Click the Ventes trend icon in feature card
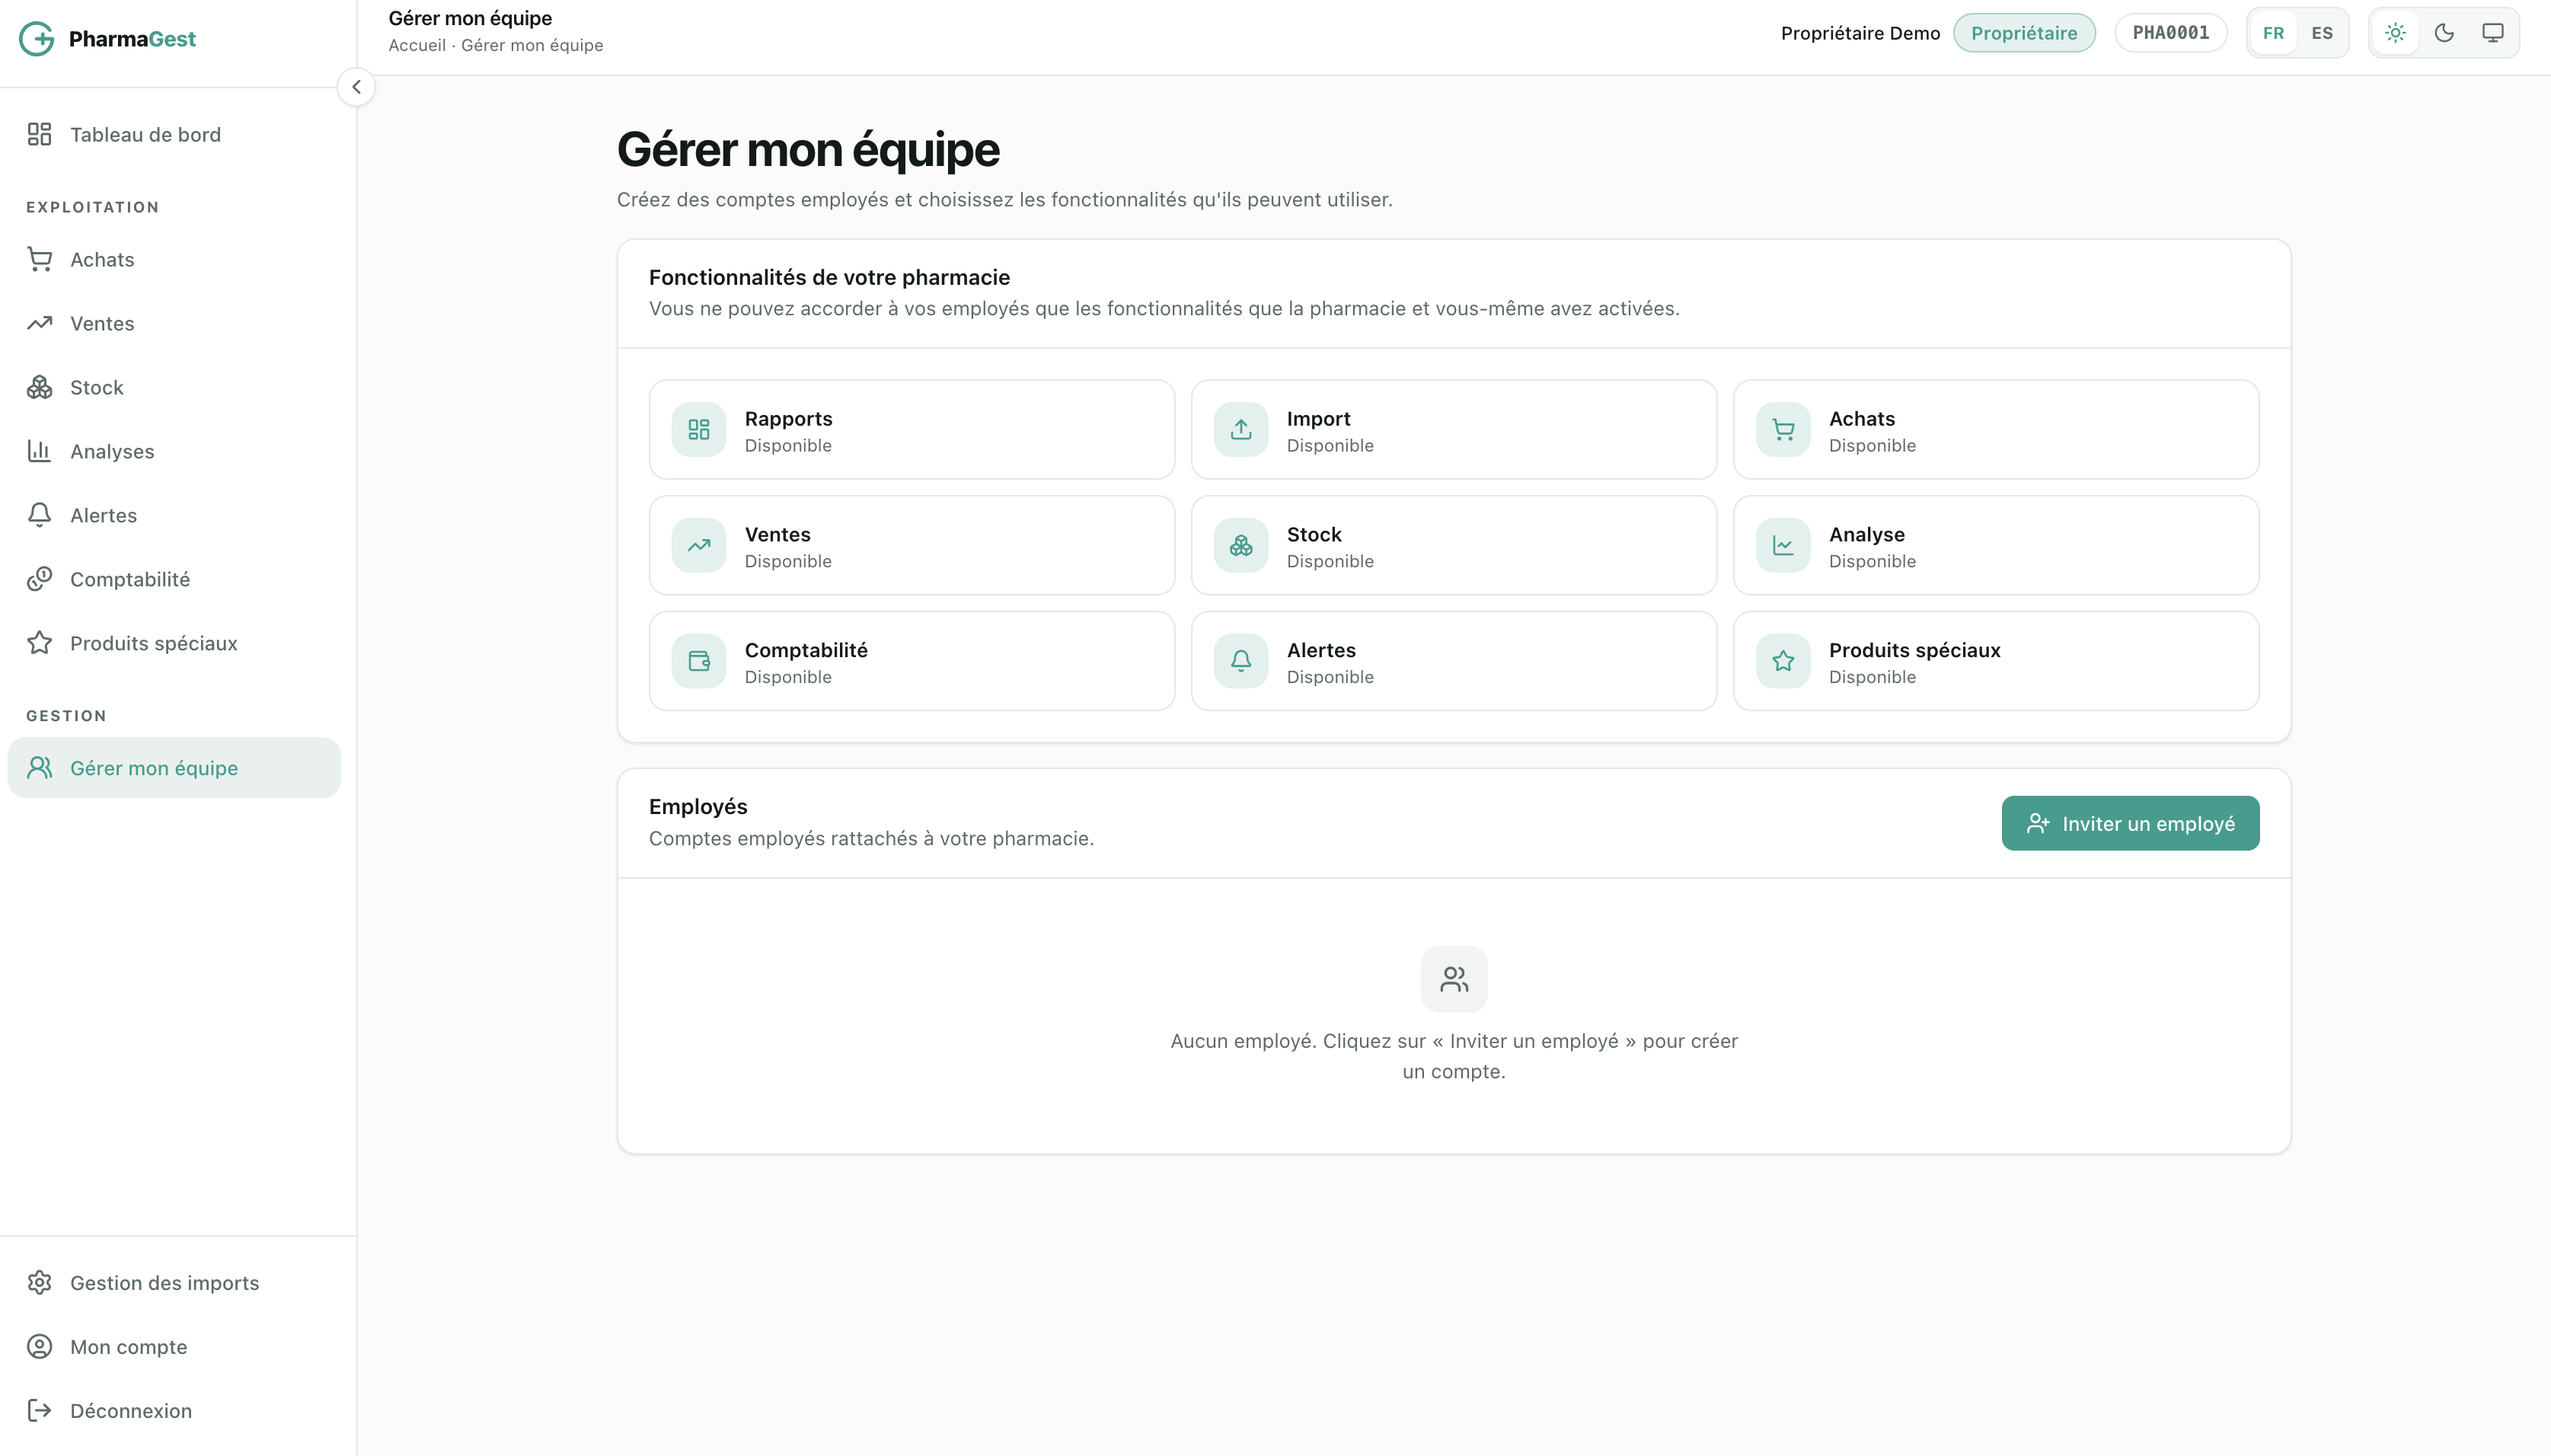This screenshot has height=1456, width=2551. point(699,546)
